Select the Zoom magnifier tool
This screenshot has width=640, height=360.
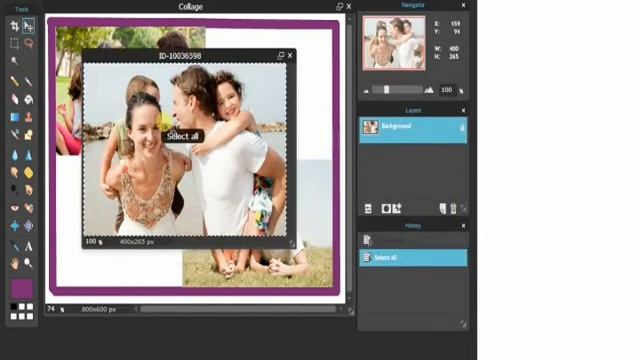point(29,264)
